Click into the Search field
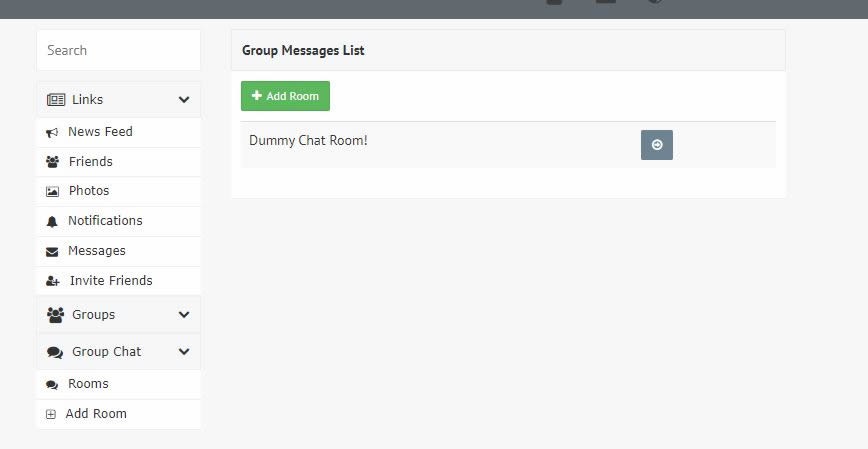 click(x=118, y=50)
